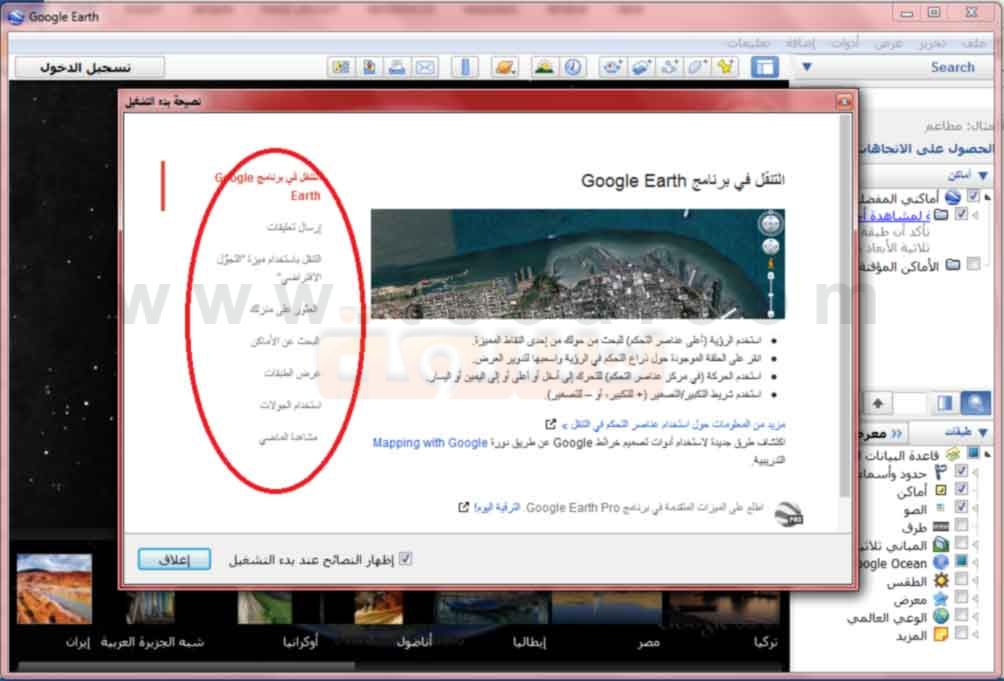Select the Ruler measuring tool

click(x=466, y=67)
